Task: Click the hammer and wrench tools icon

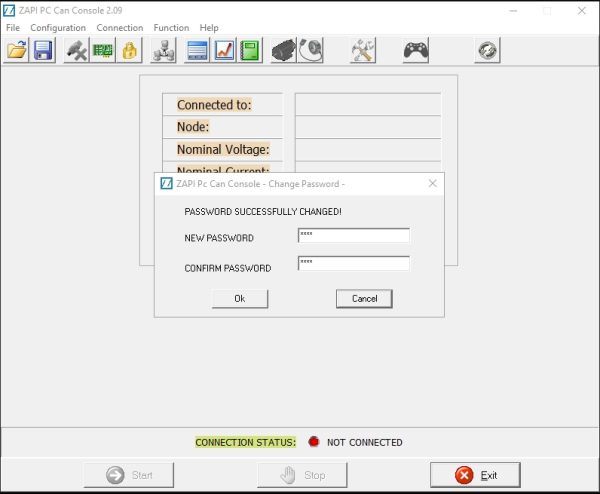Action: tap(363, 50)
